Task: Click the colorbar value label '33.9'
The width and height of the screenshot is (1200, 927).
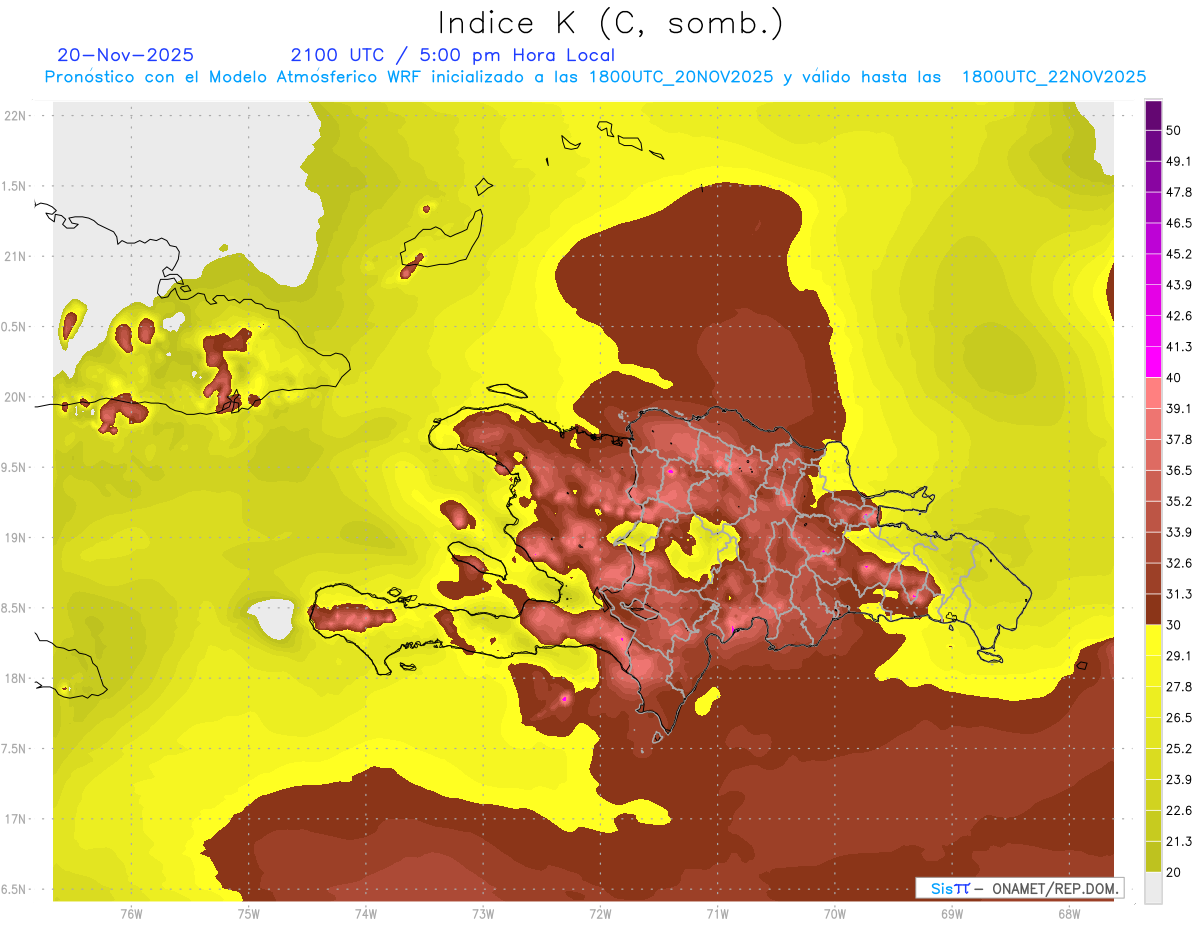Action: coord(1179,532)
